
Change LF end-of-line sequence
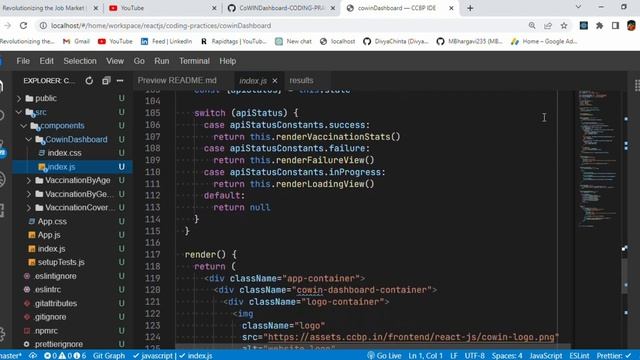[x=453, y=356]
